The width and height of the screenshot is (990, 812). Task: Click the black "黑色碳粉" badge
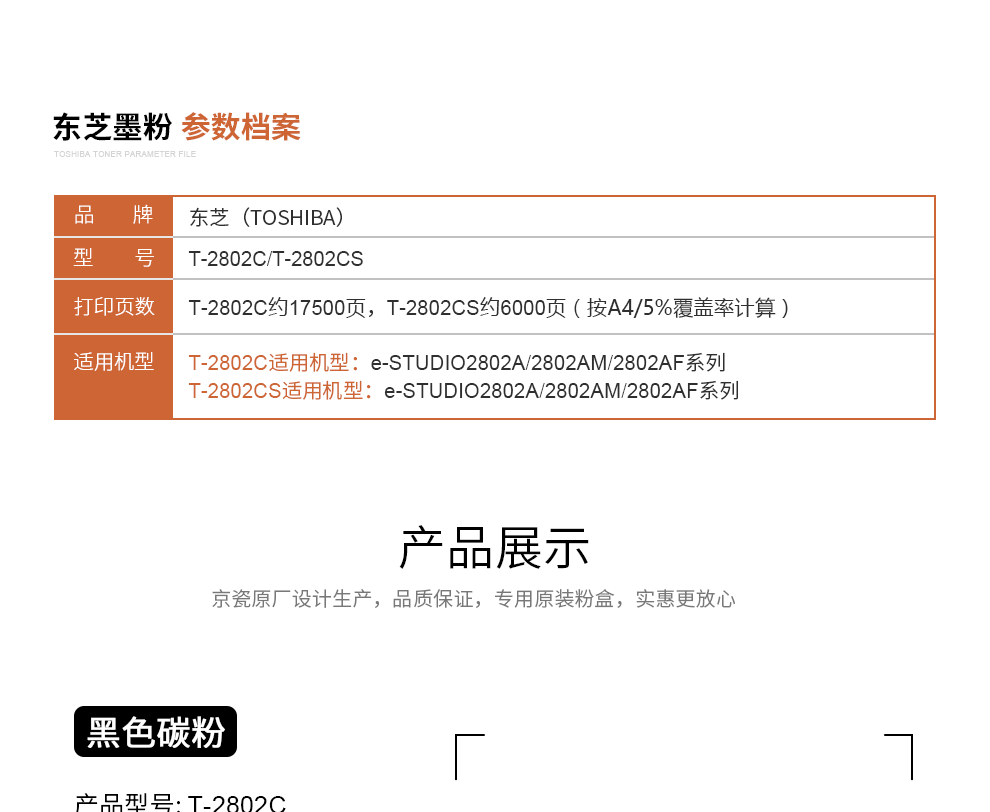[155, 731]
